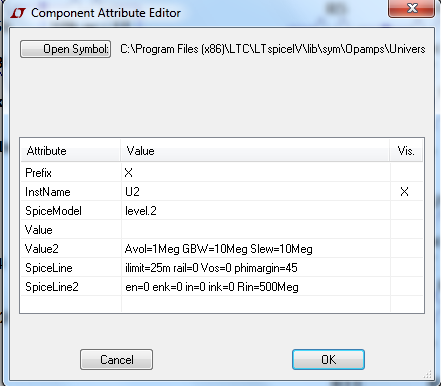Edit the SpiceModel value level.2
Screen dimensions: 441x386
tap(256, 210)
